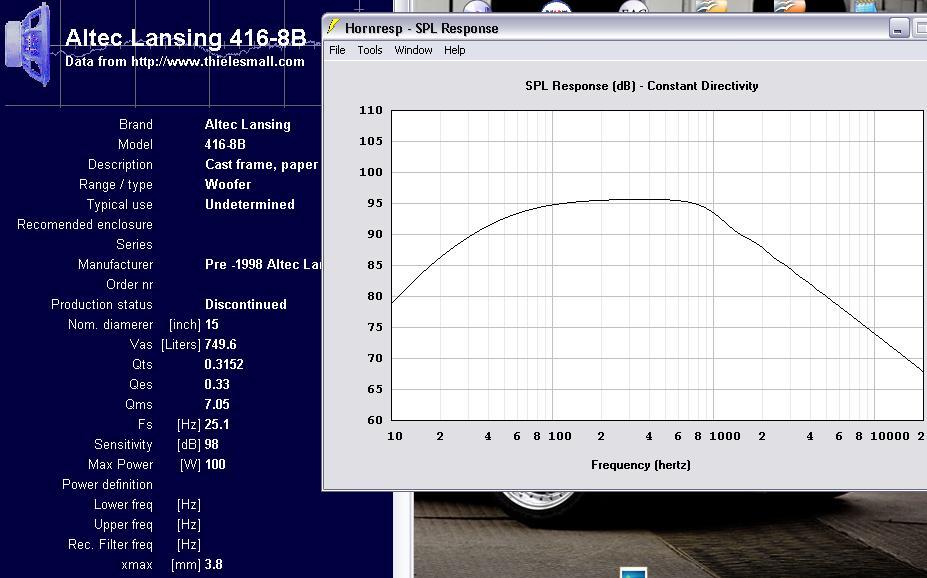Click the Frequency (hertz) axis label
This screenshot has width=927, height=578.
641,465
